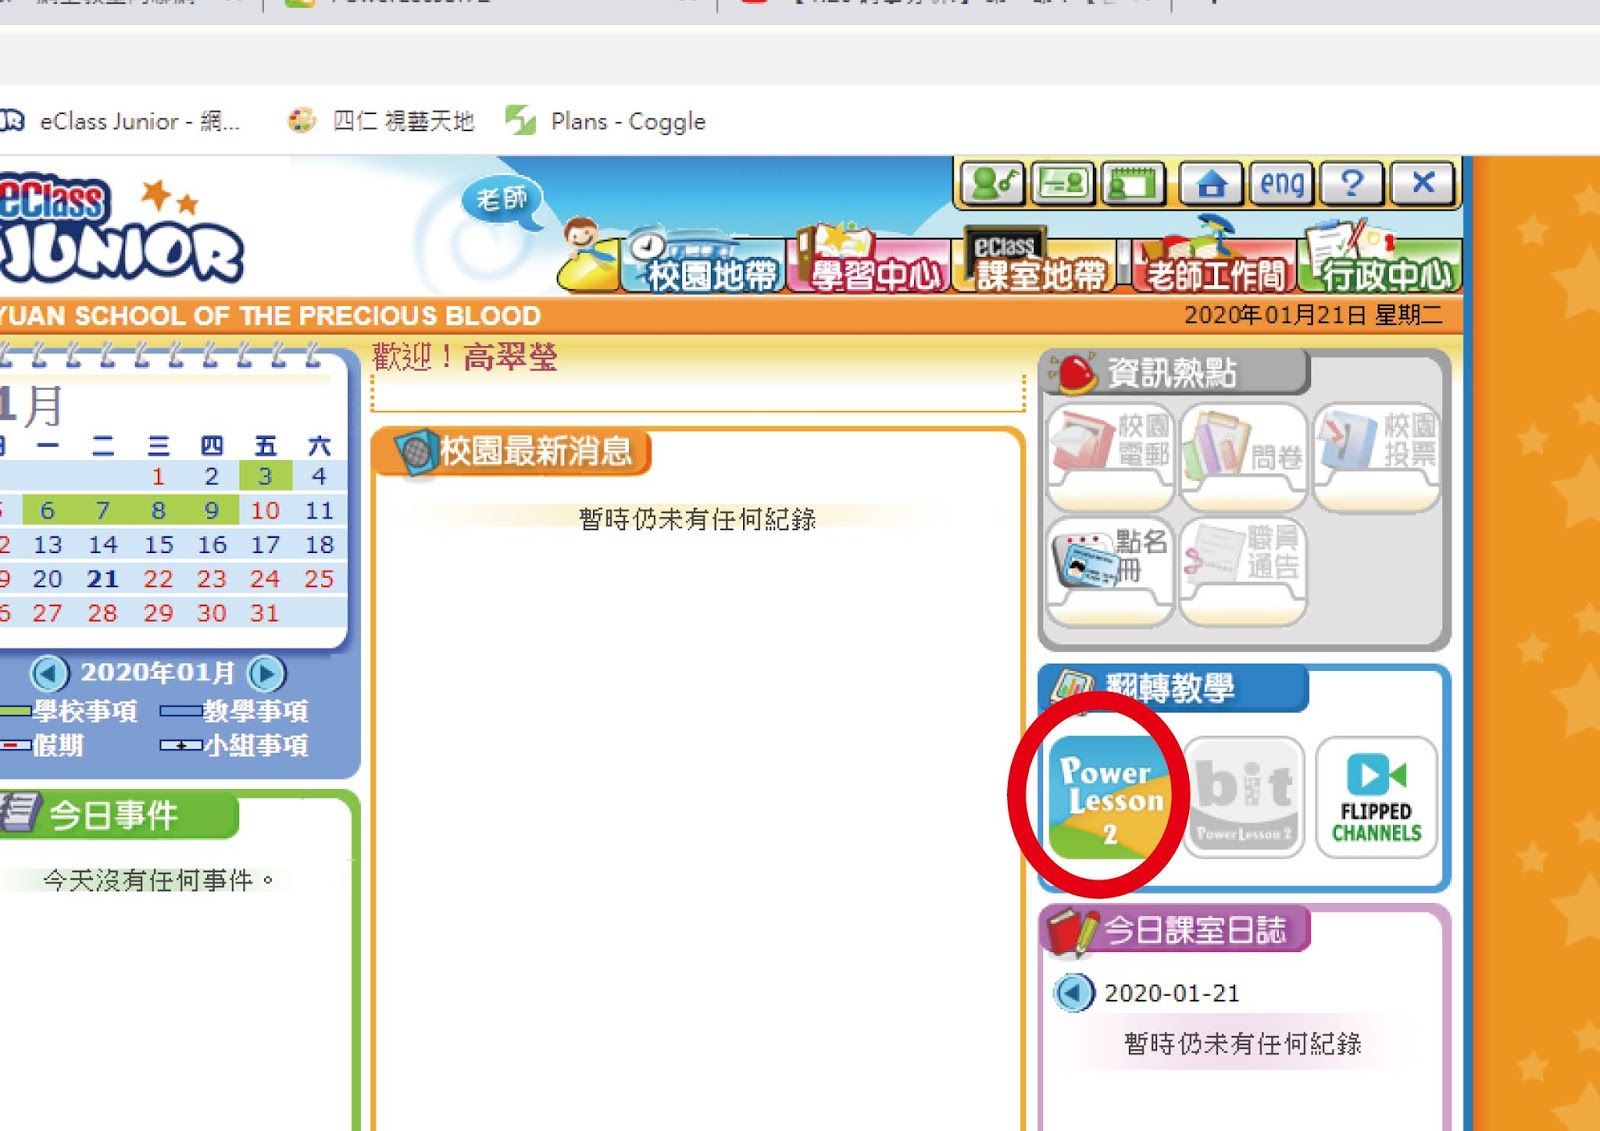Go to previous day in 今日課室日誌
The height and width of the screenshot is (1131, 1600).
[1074, 993]
